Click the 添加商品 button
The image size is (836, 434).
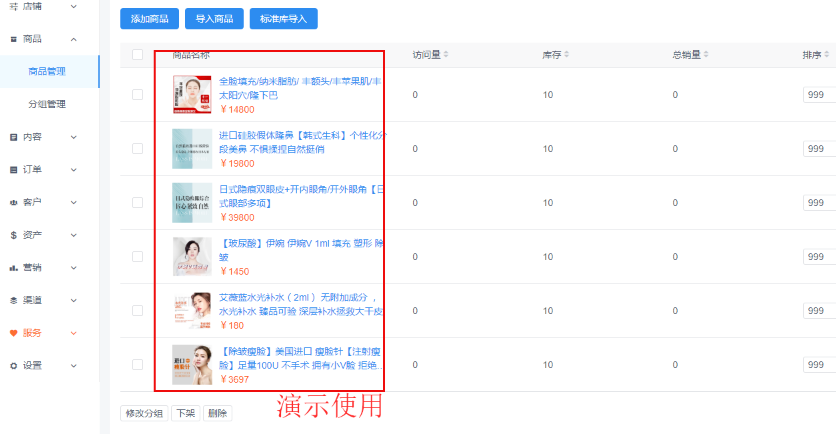click(x=149, y=18)
